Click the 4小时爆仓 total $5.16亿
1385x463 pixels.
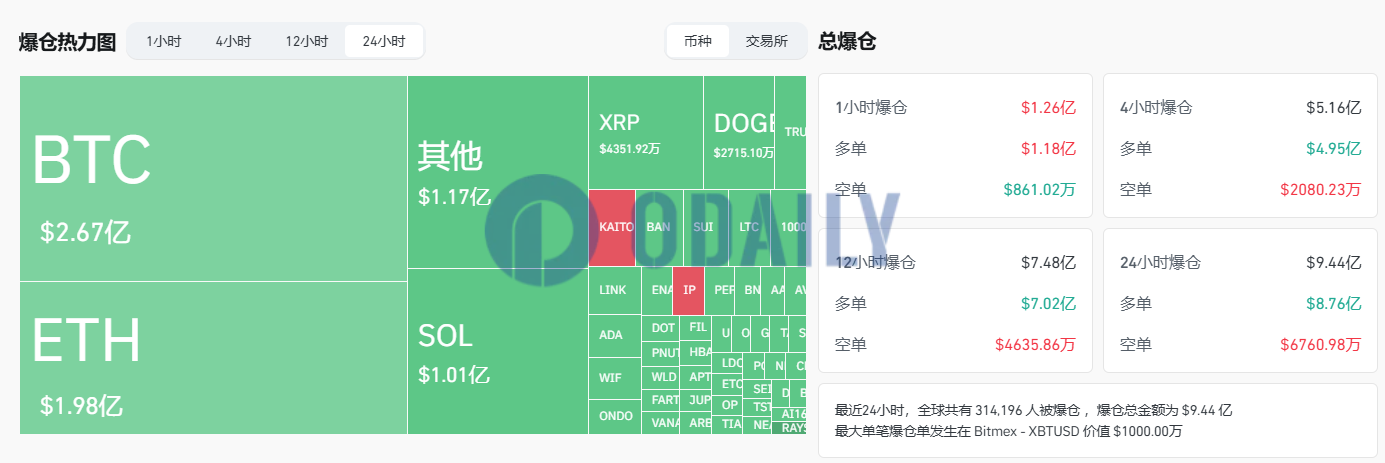[1334, 108]
